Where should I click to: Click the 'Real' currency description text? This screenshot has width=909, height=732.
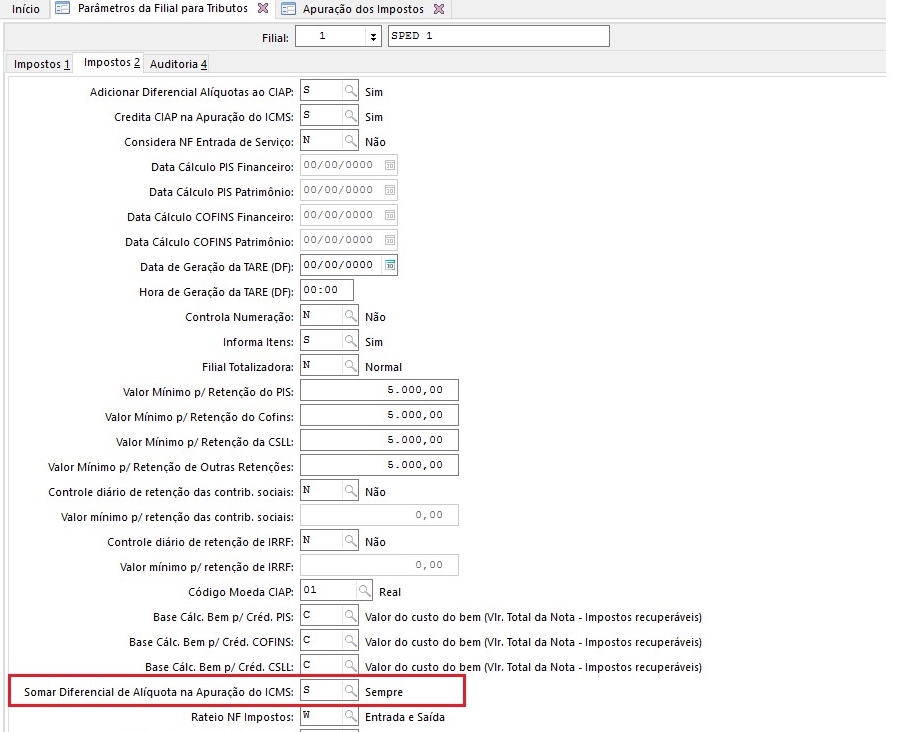pos(390,592)
